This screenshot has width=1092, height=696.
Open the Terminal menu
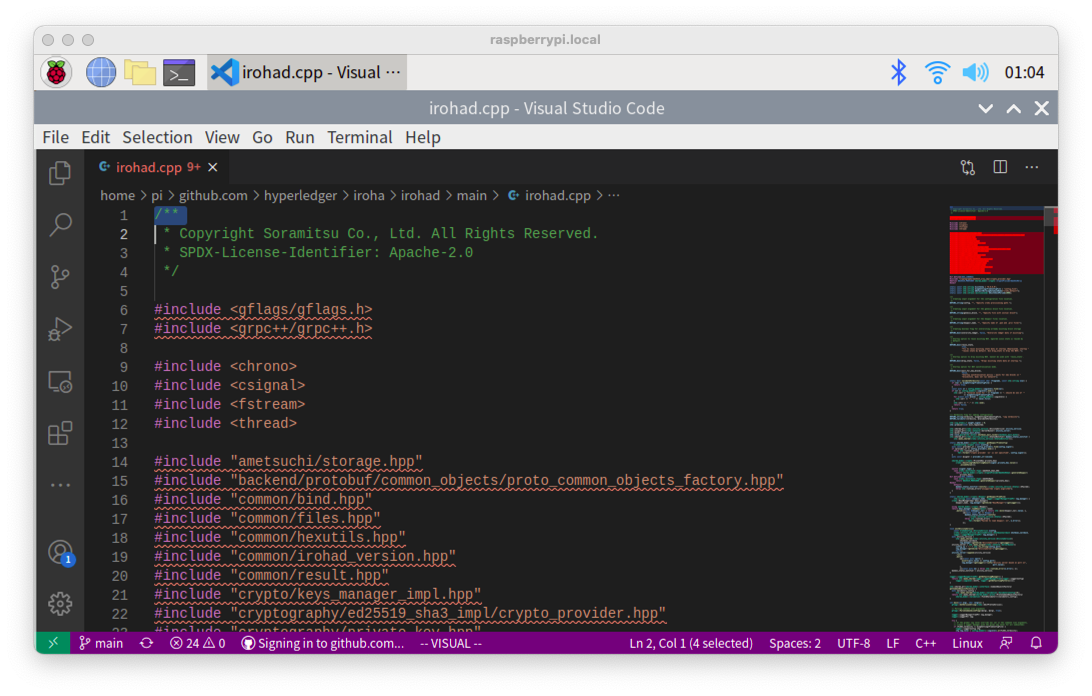(x=360, y=137)
